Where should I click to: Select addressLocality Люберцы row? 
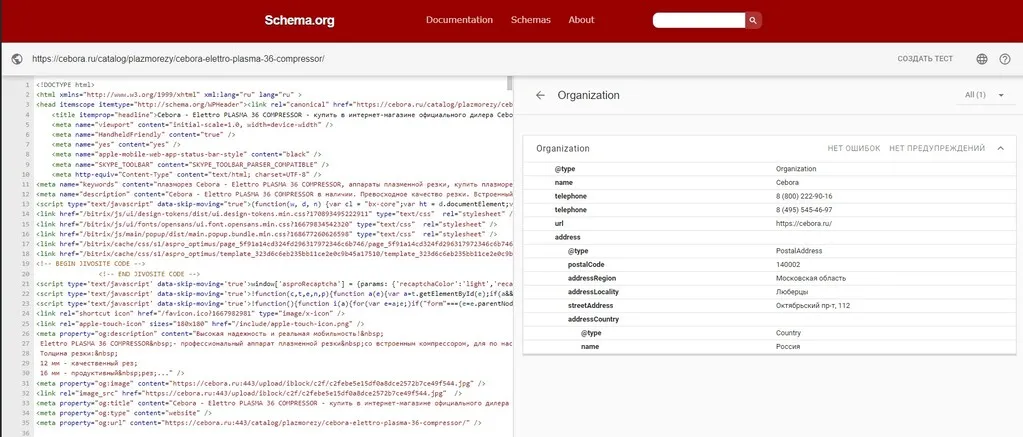point(767,292)
